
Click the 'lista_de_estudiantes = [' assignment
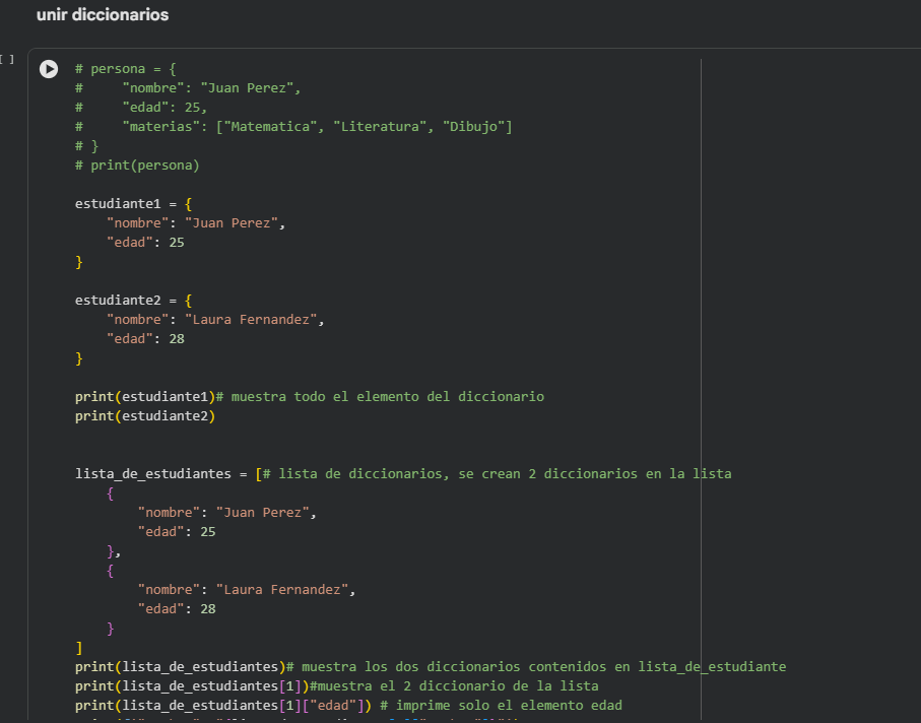(169, 474)
